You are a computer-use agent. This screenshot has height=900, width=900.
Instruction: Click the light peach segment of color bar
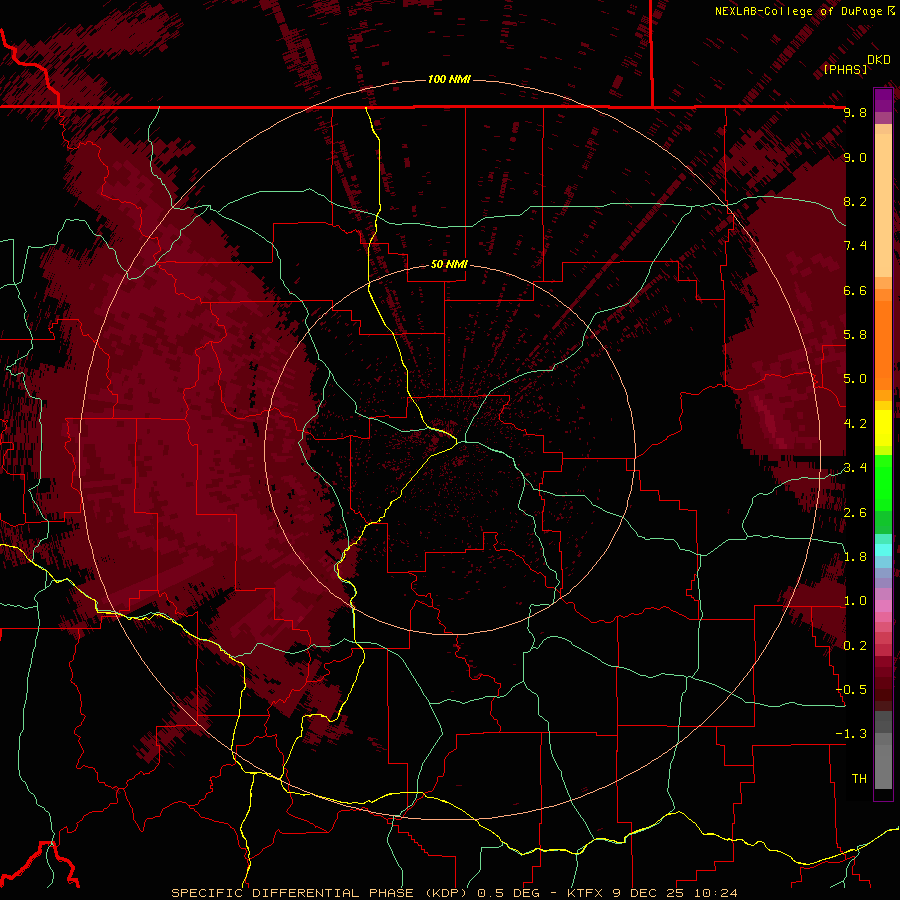pos(883,205)
